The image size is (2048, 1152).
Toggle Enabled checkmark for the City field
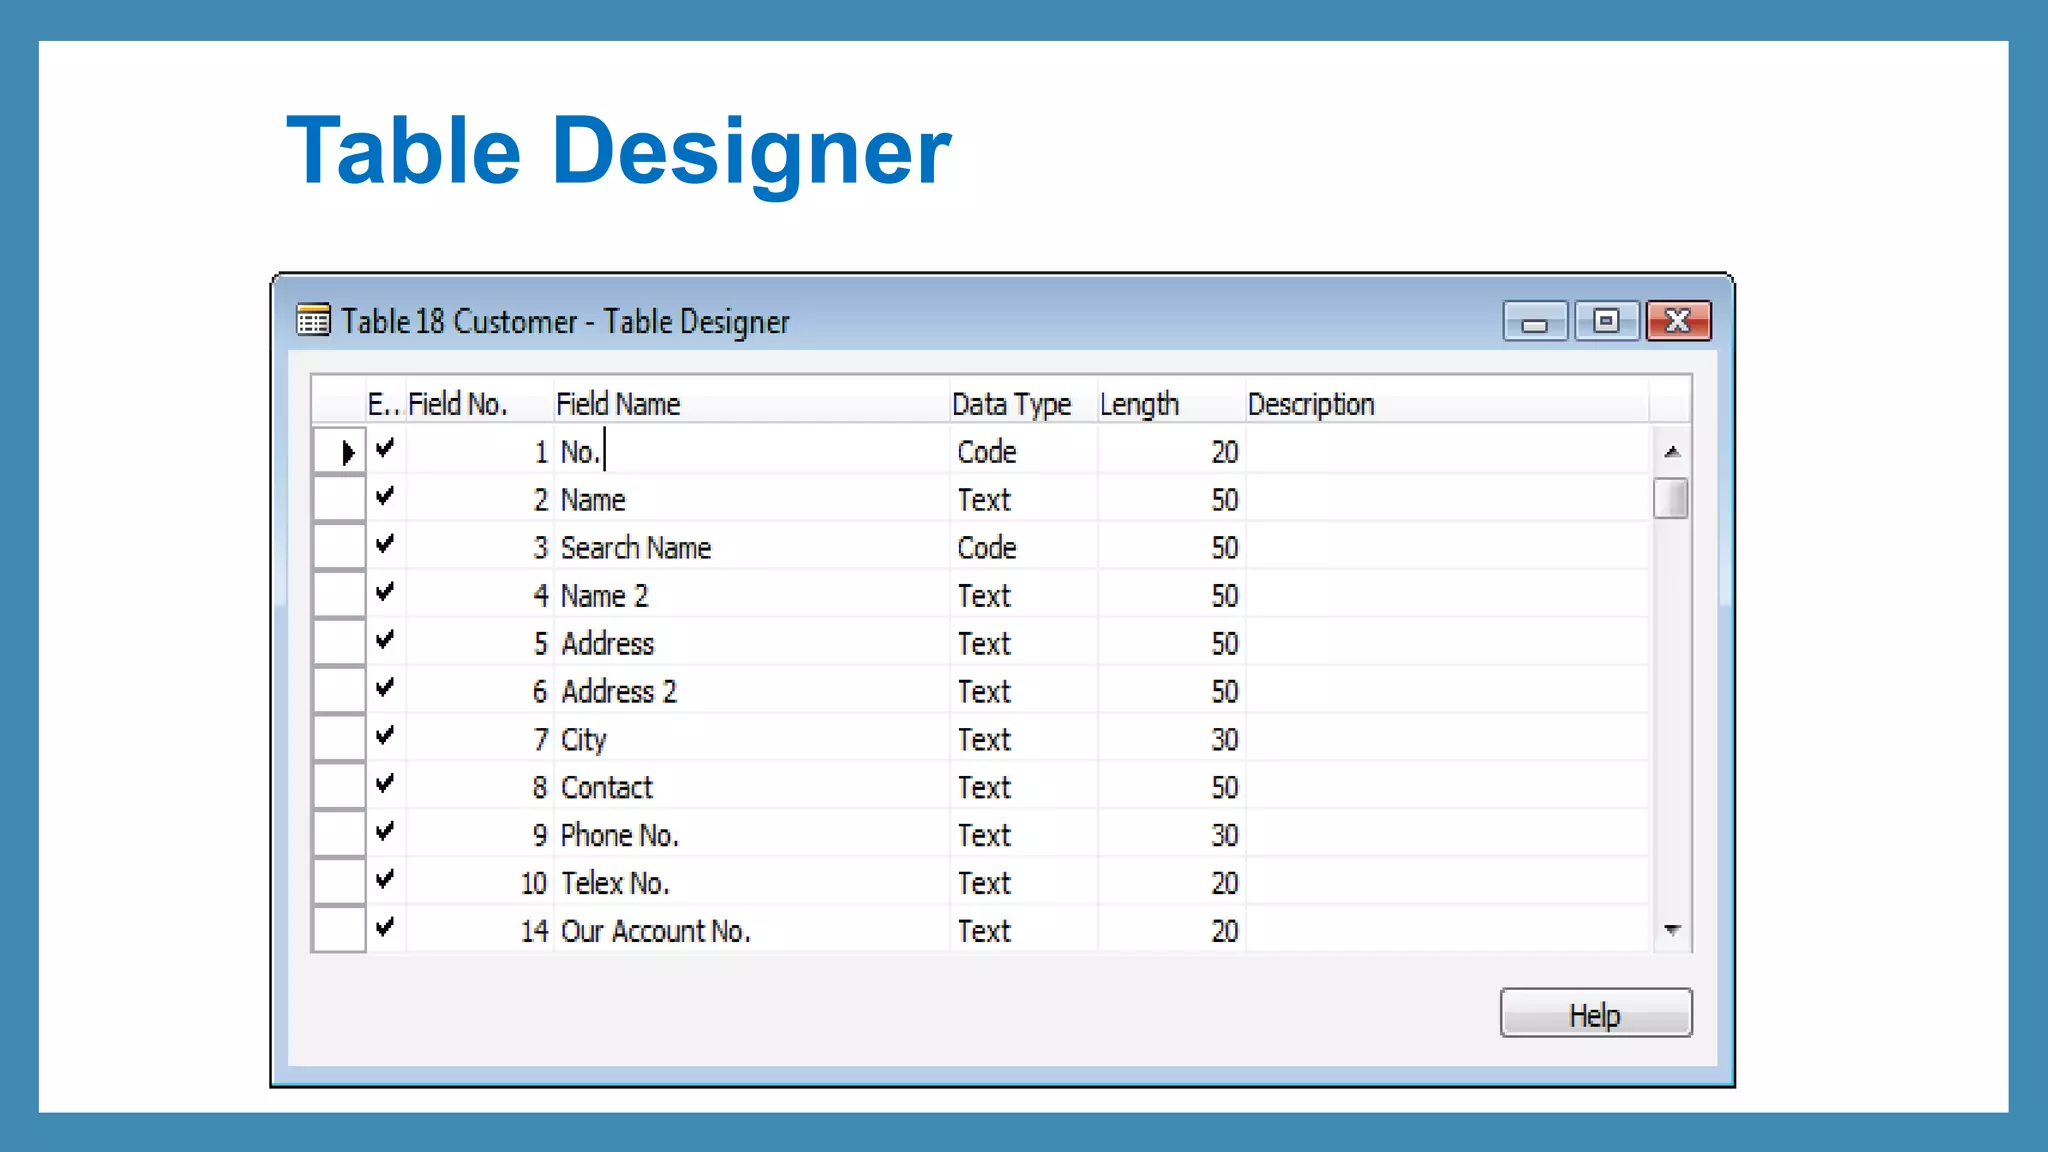[x=385, y=737]
